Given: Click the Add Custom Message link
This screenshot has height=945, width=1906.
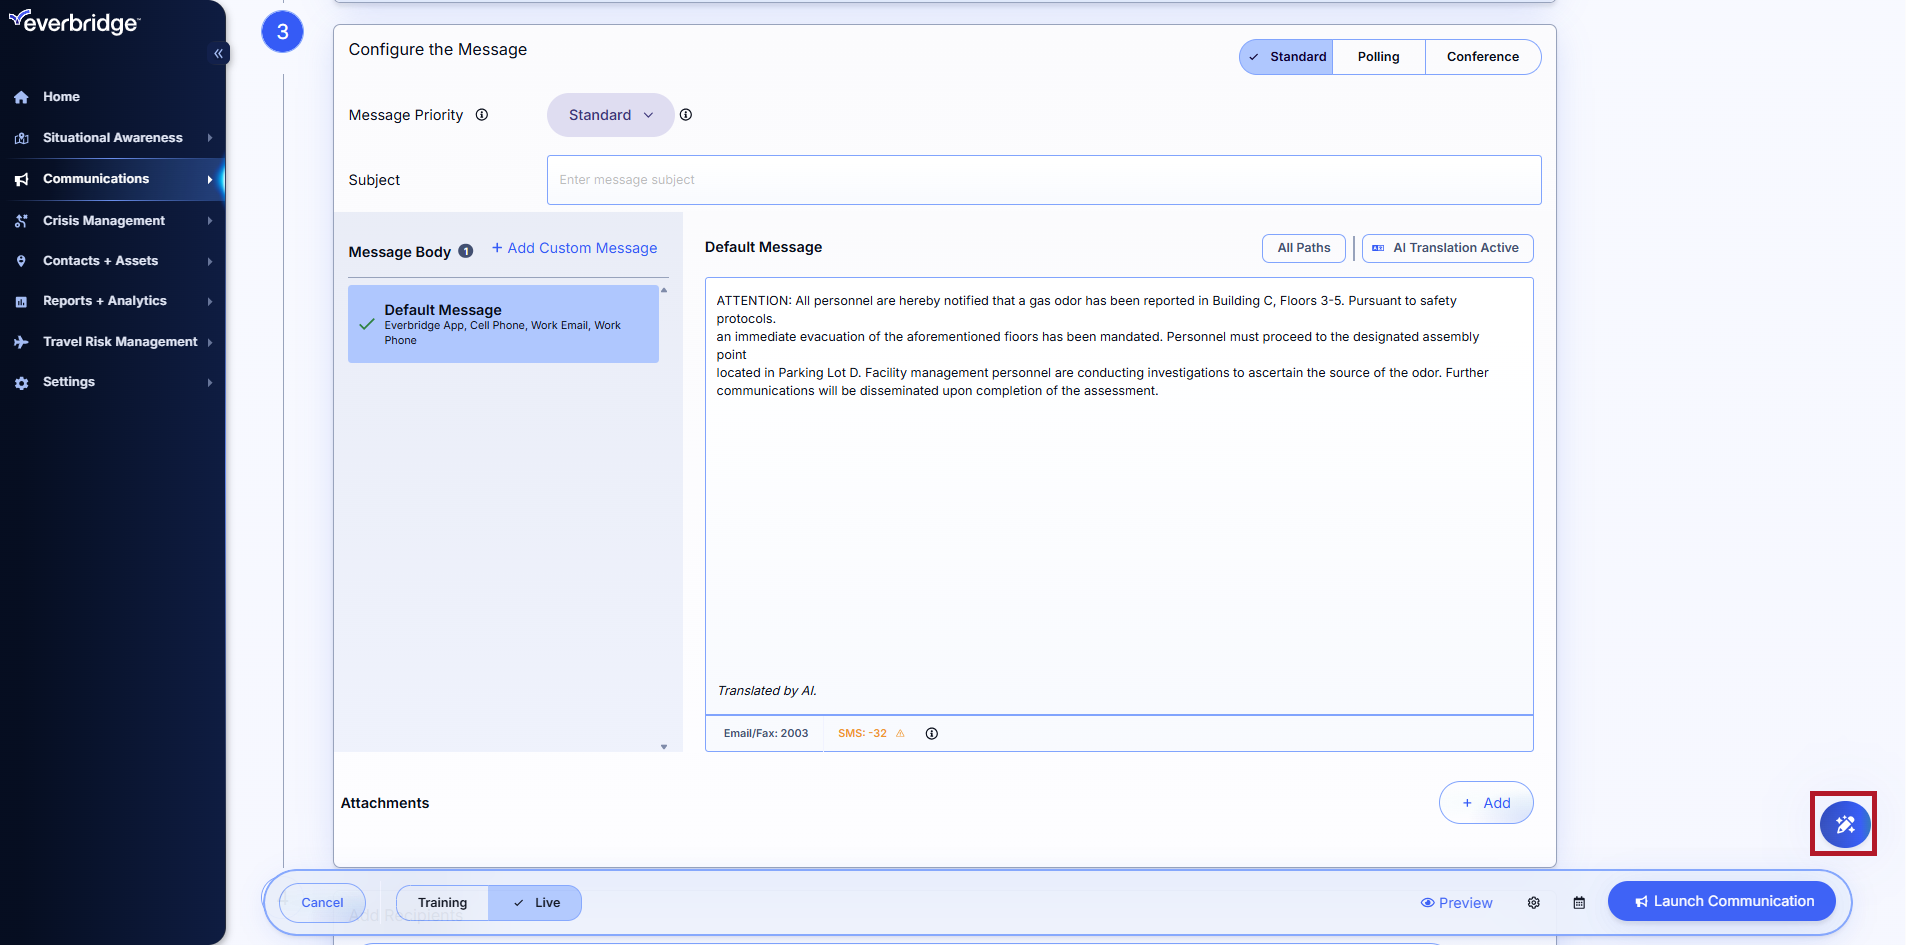Looking at the screenshot, I should point(574,248).
